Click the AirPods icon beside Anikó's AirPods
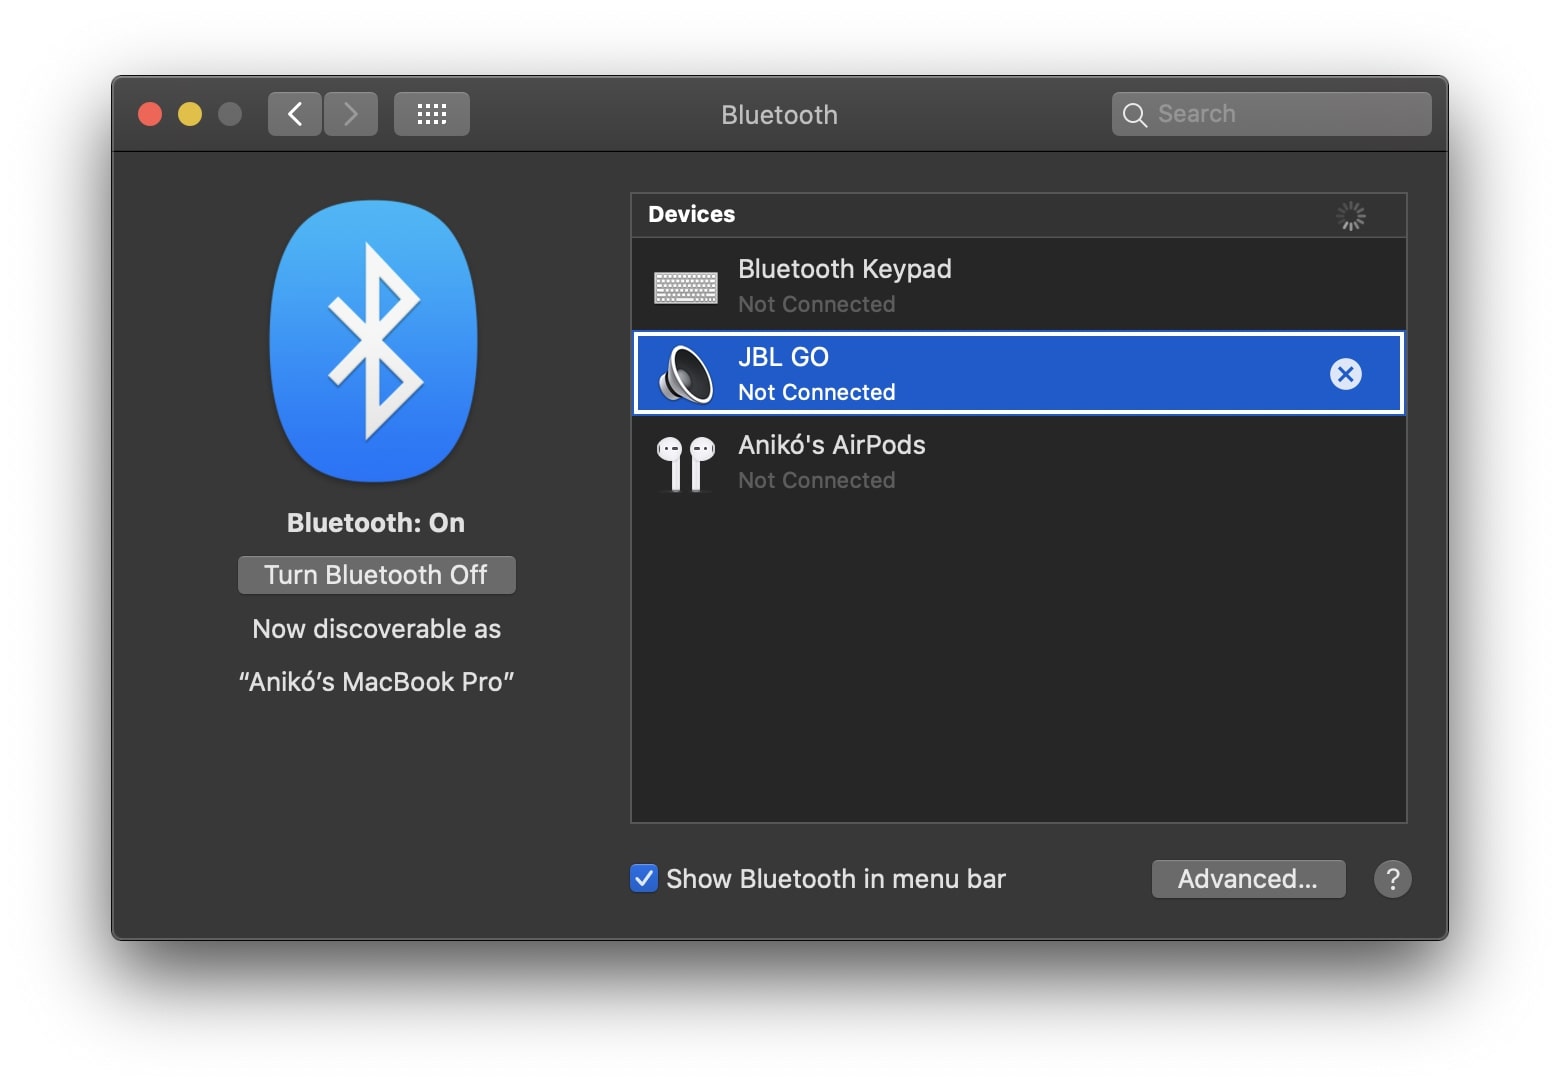1560x1088 pixels. click(685, 461)
